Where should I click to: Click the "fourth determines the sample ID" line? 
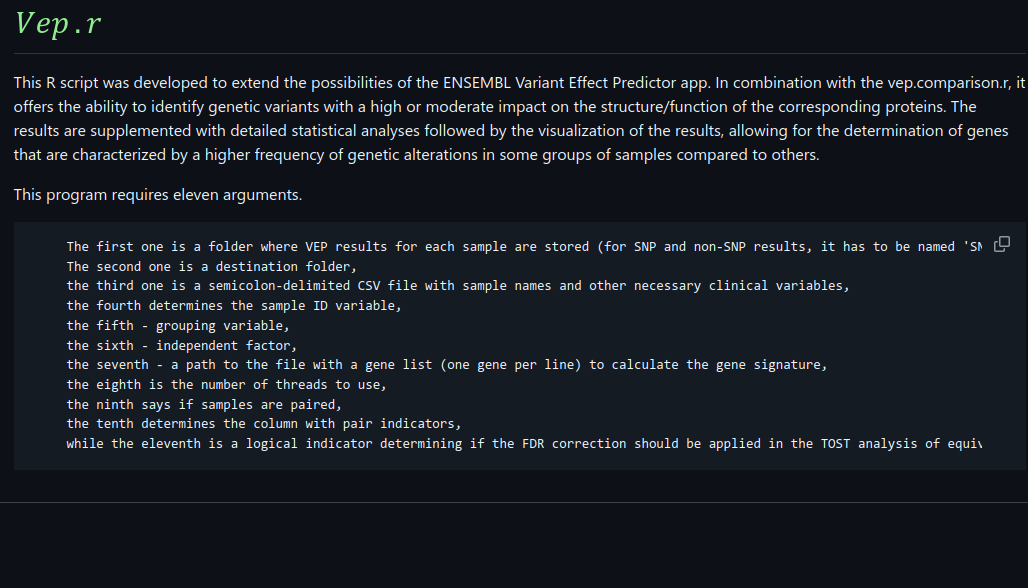233,306
